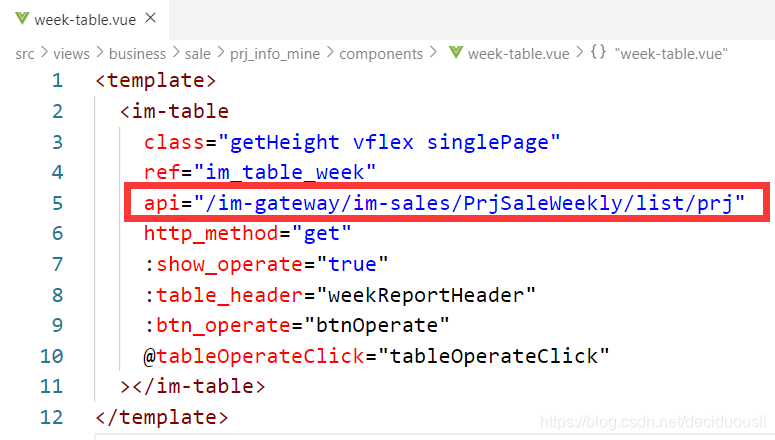
Task: Open the views breadcrumb segment
Action: (x=71, y=53)
